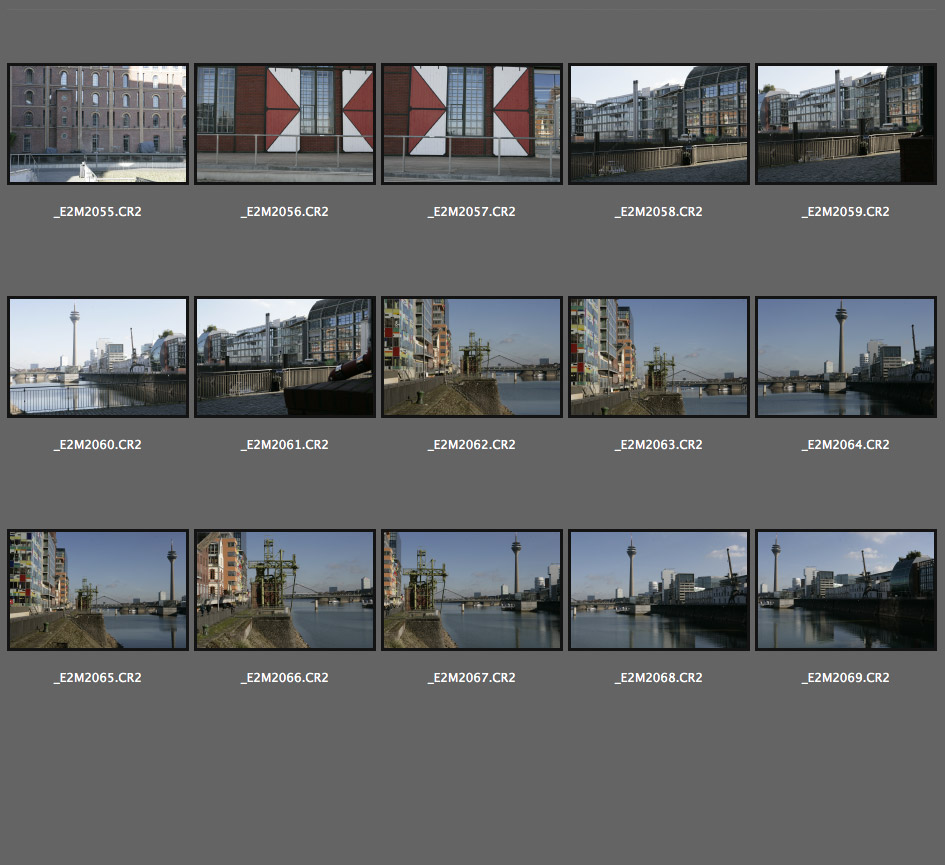945x865 pixels.
Task: Select the _E2M2062.CR2 filename label
Action: coord(471,445)
